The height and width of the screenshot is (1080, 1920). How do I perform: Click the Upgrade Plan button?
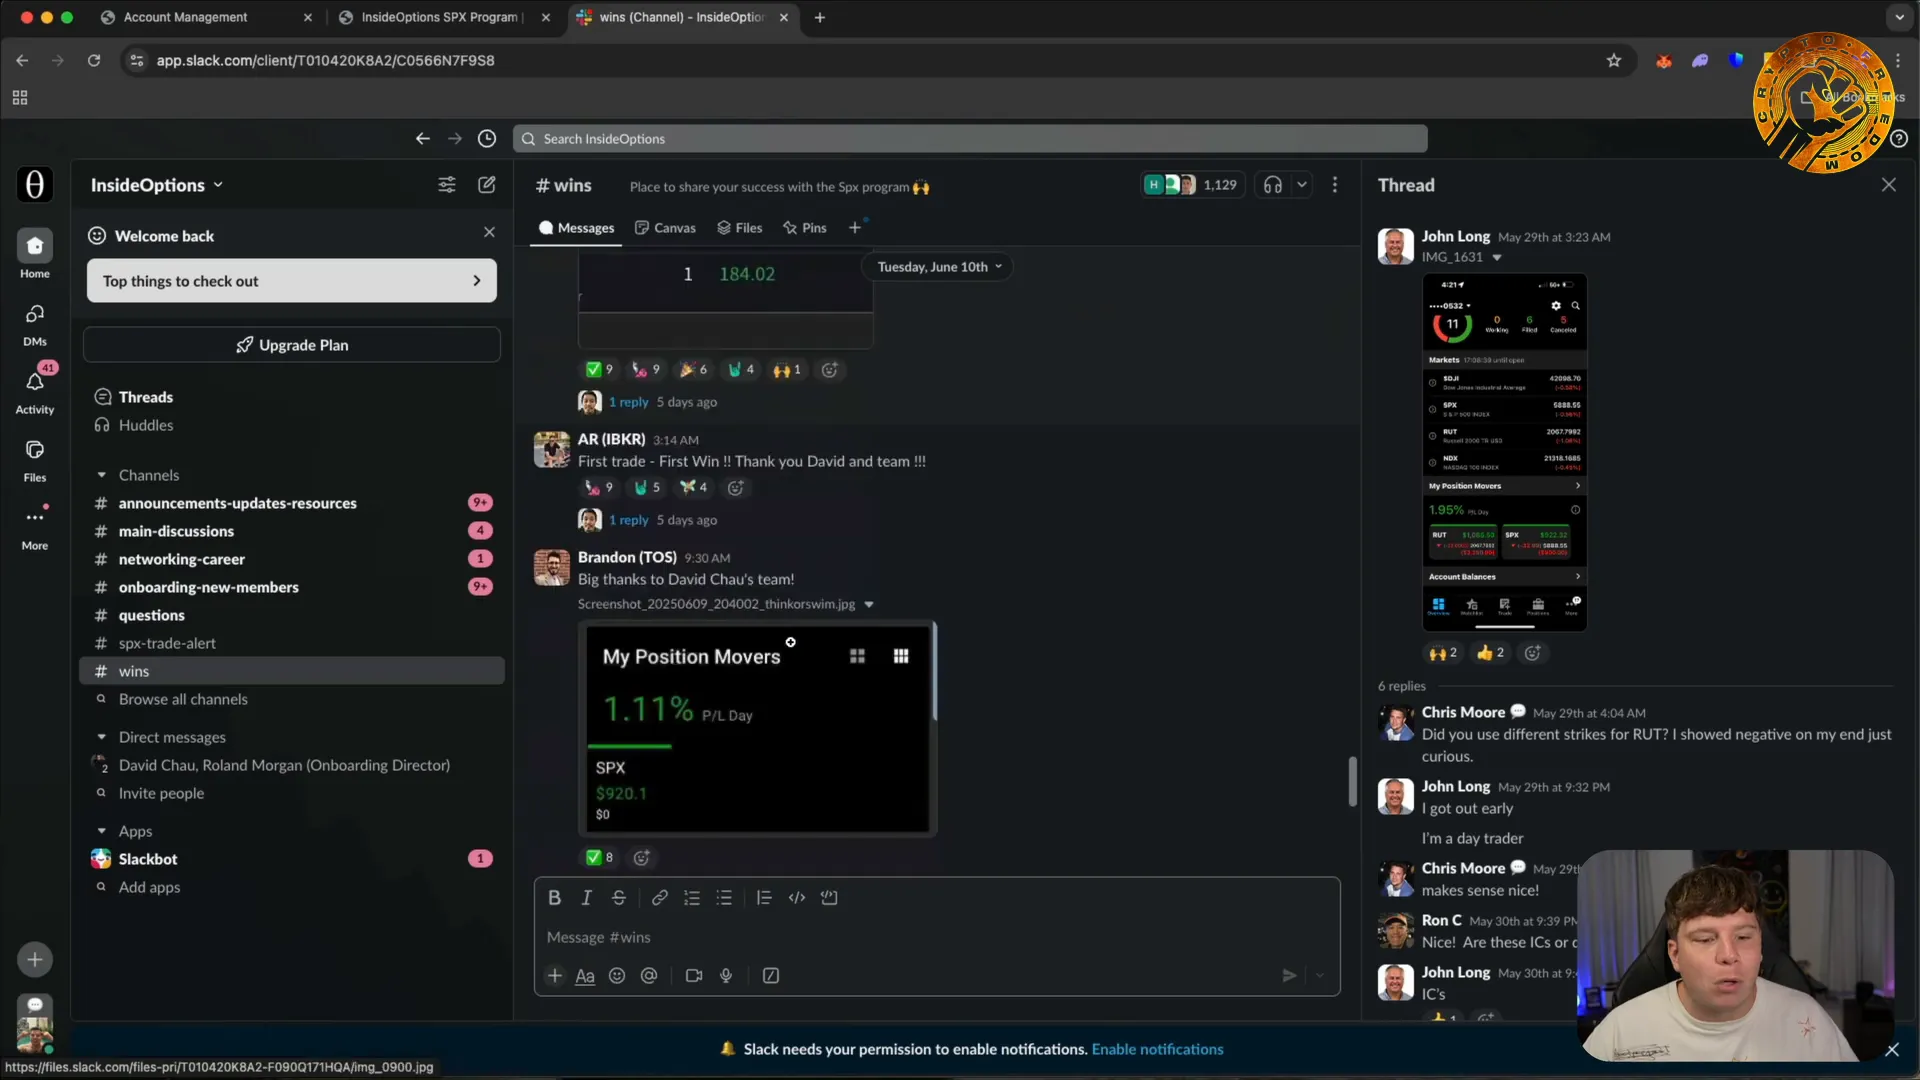[291, 345]
